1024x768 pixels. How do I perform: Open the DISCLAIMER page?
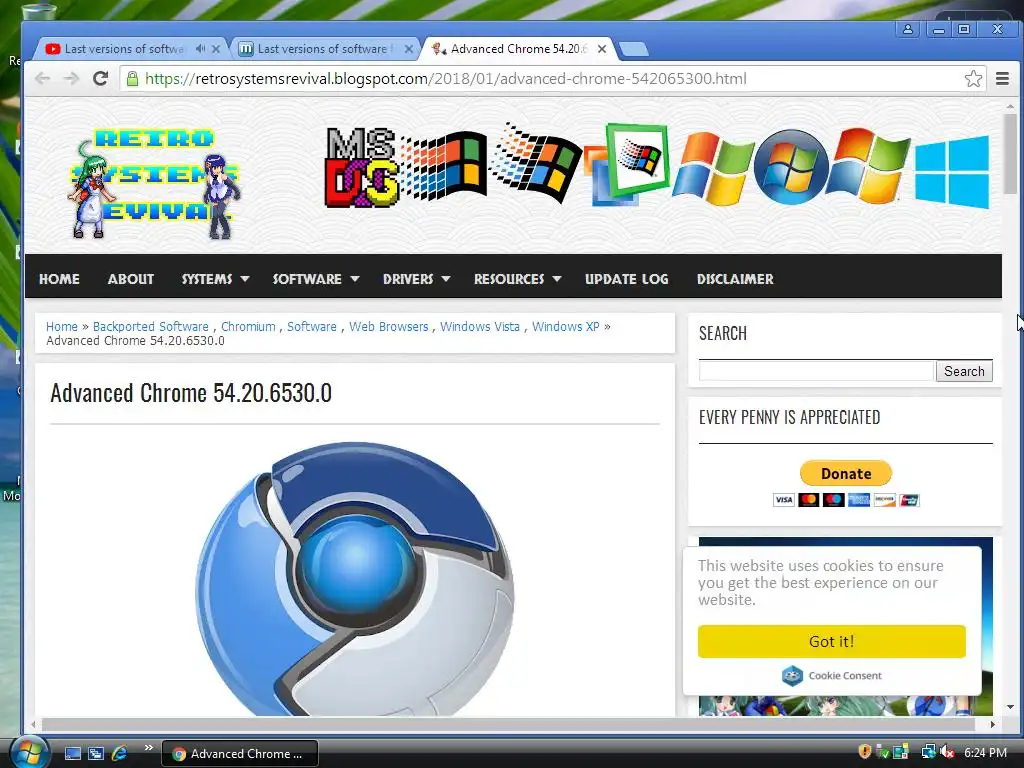735,279
